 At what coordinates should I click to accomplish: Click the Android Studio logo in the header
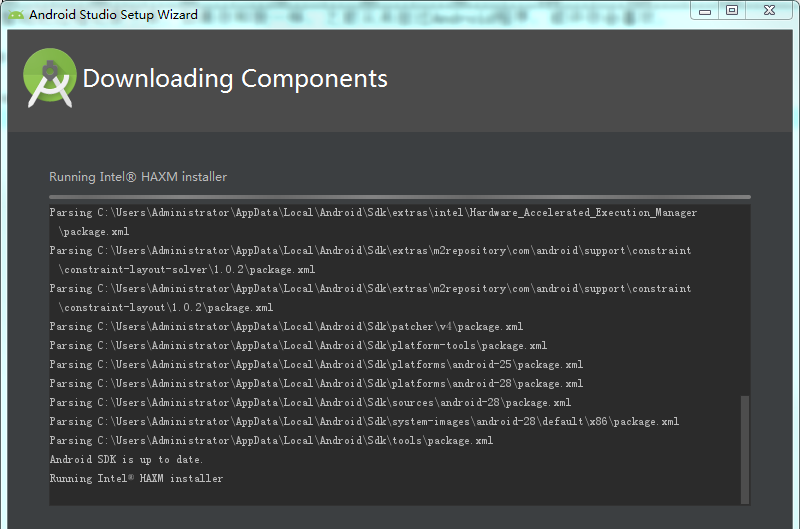click(x=50, y=78)
